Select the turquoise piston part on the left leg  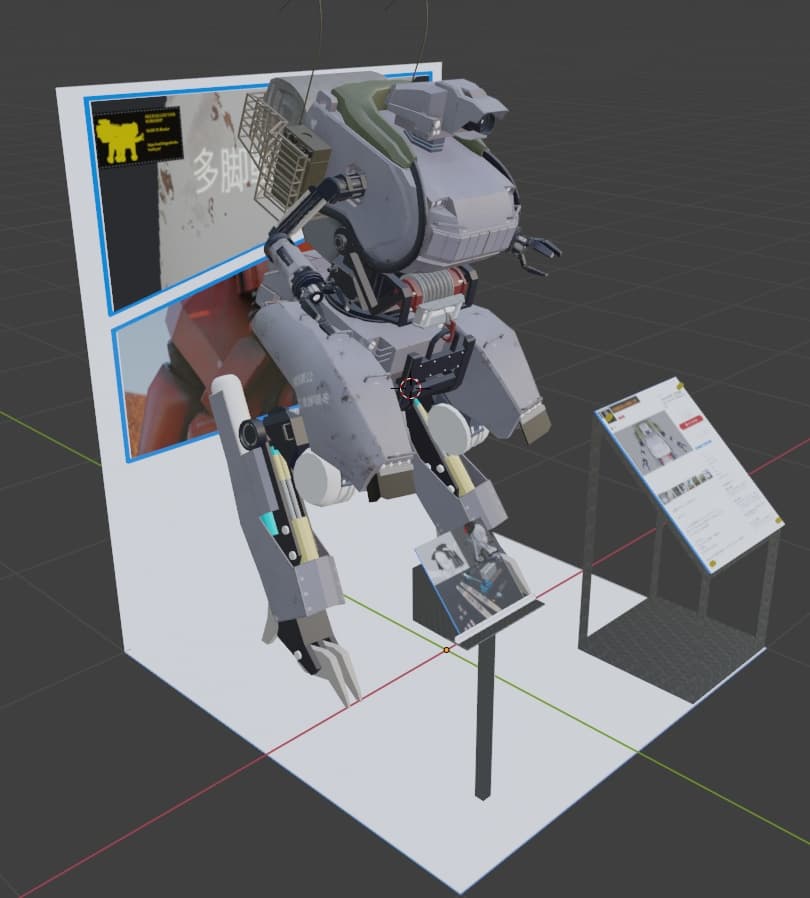pyautogui.click(x=268, y=522)
